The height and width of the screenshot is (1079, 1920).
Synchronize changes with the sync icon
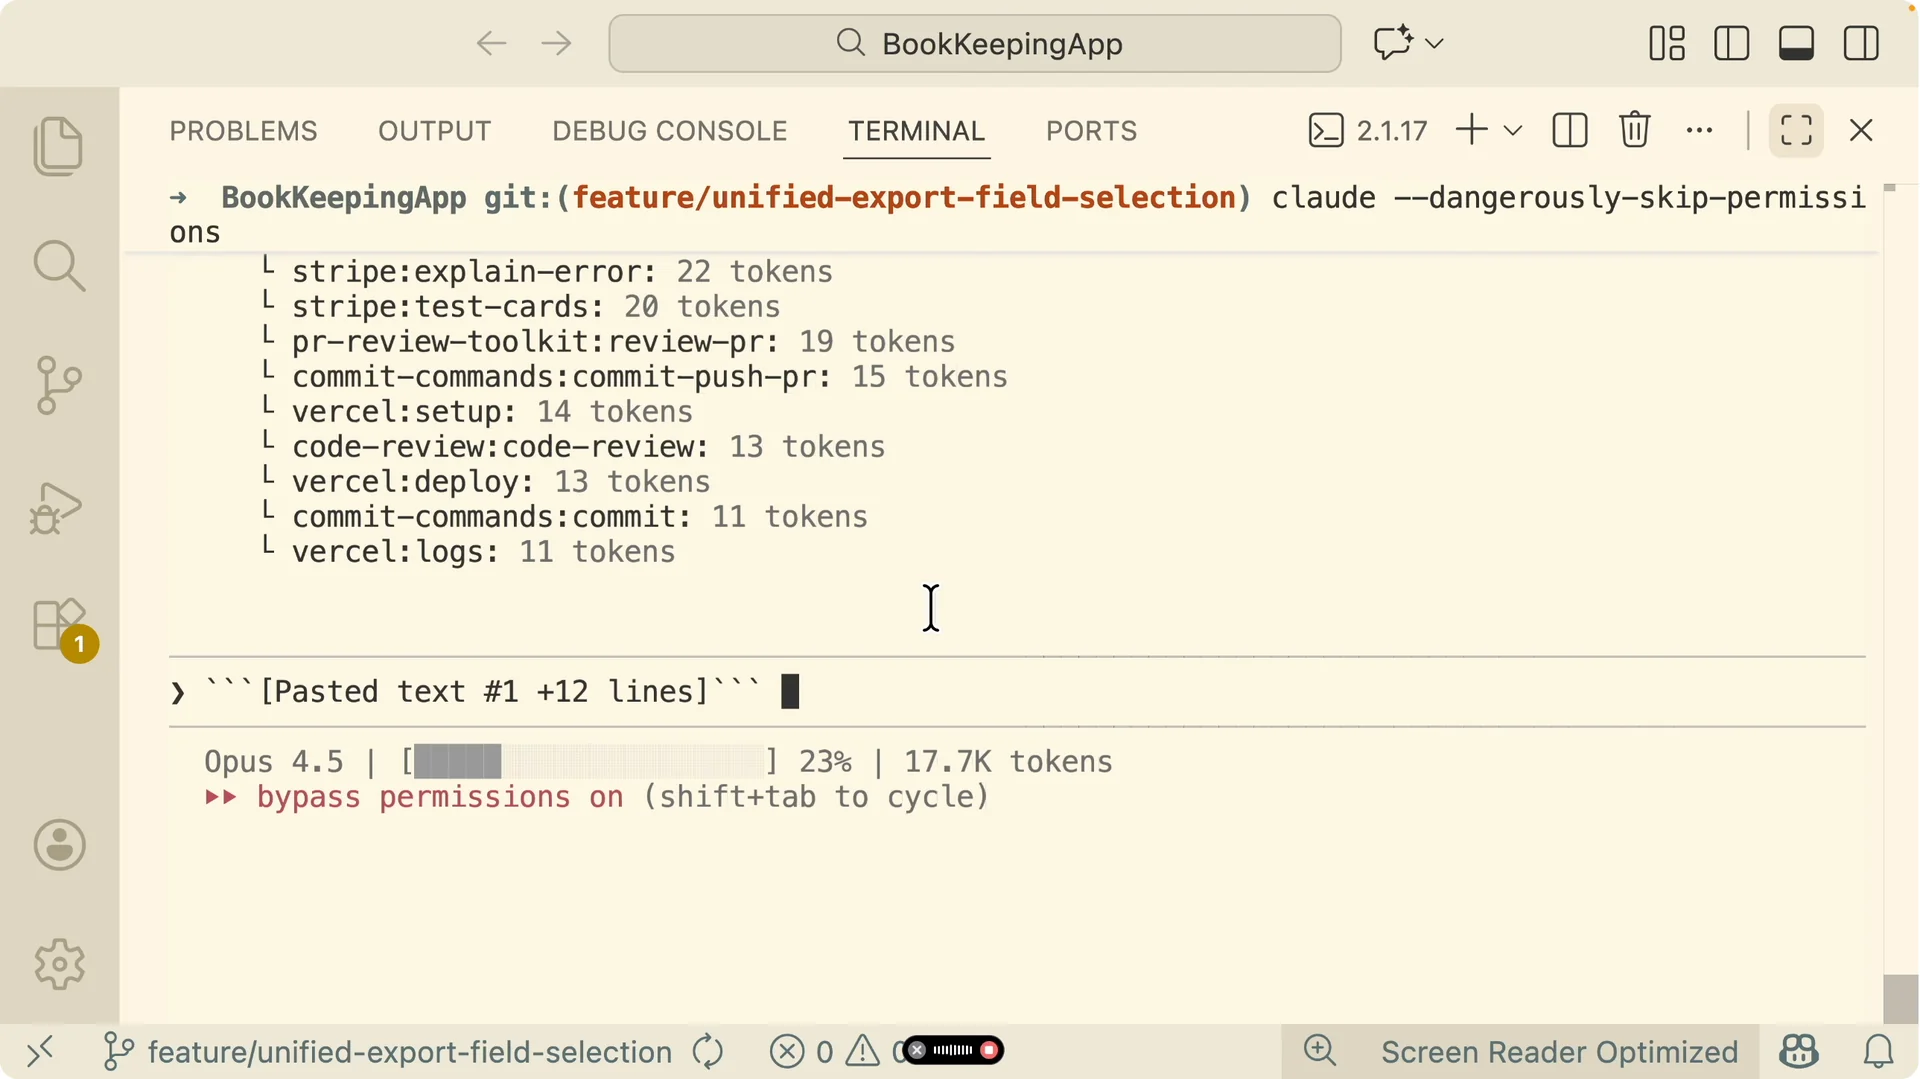tap(708, 1052)
